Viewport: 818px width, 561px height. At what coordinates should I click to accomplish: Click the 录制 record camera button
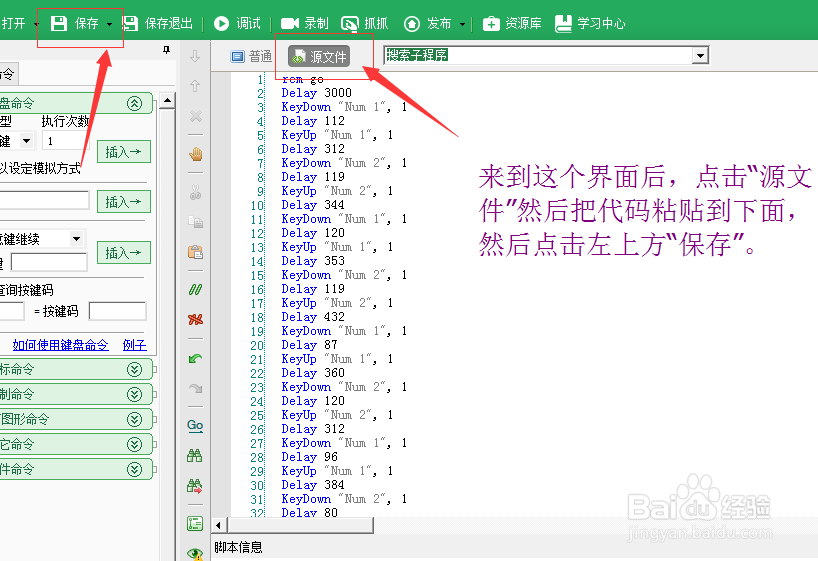click(x=305, y=23)
